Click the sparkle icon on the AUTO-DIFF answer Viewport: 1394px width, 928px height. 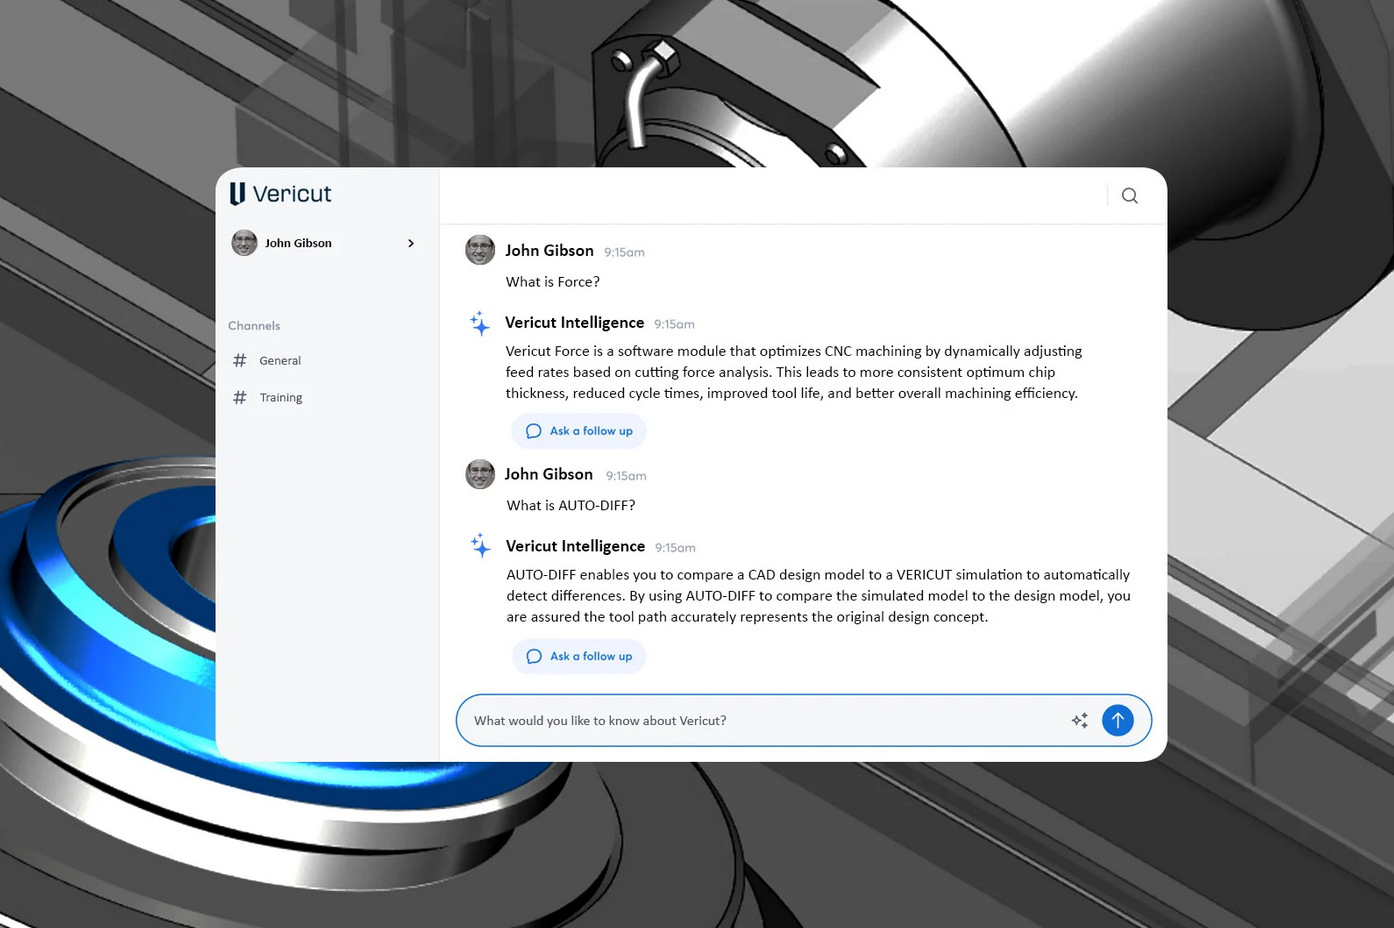(481, 546)
